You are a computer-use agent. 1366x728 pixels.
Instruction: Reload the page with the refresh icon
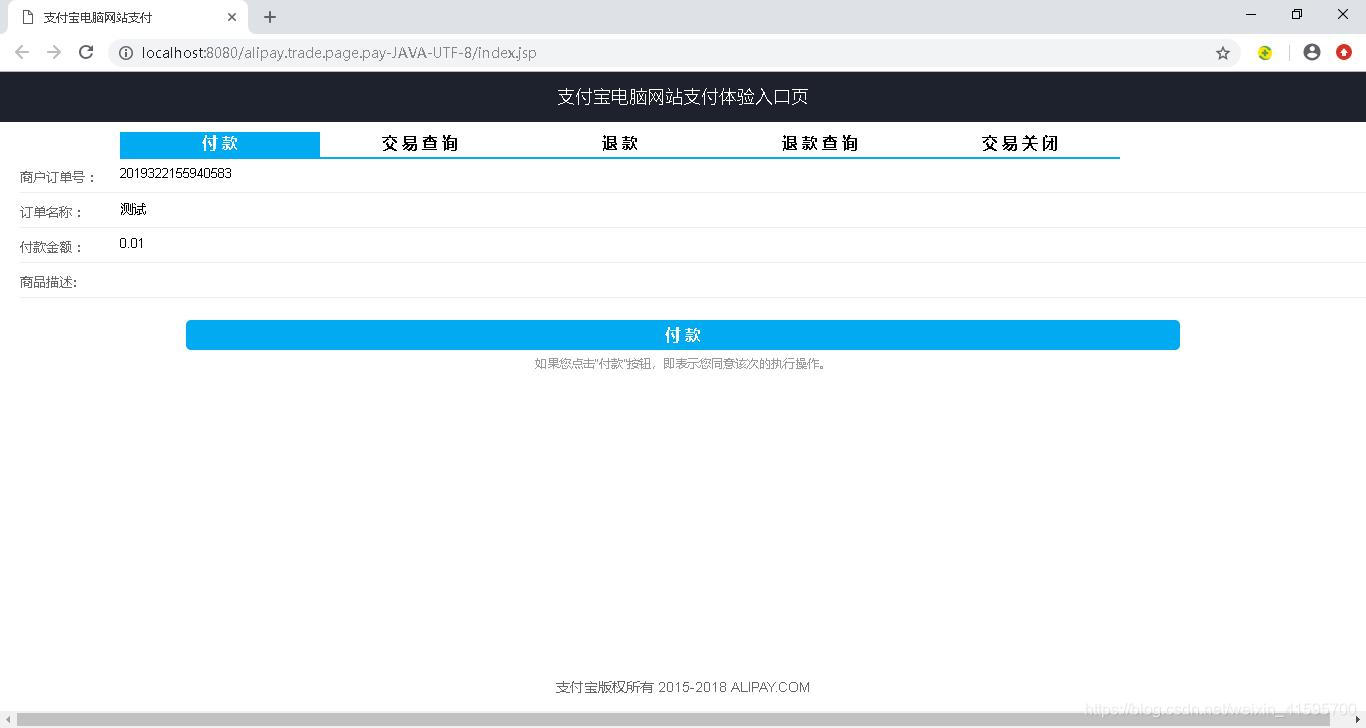(x=86, y=53)
